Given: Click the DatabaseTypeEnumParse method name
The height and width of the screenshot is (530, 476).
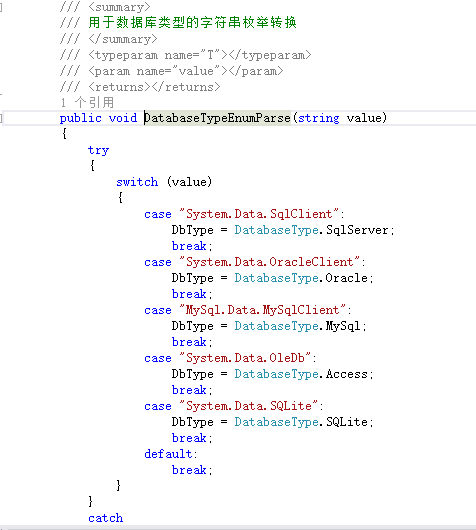Looking at the screenshot, I should 217,118.
